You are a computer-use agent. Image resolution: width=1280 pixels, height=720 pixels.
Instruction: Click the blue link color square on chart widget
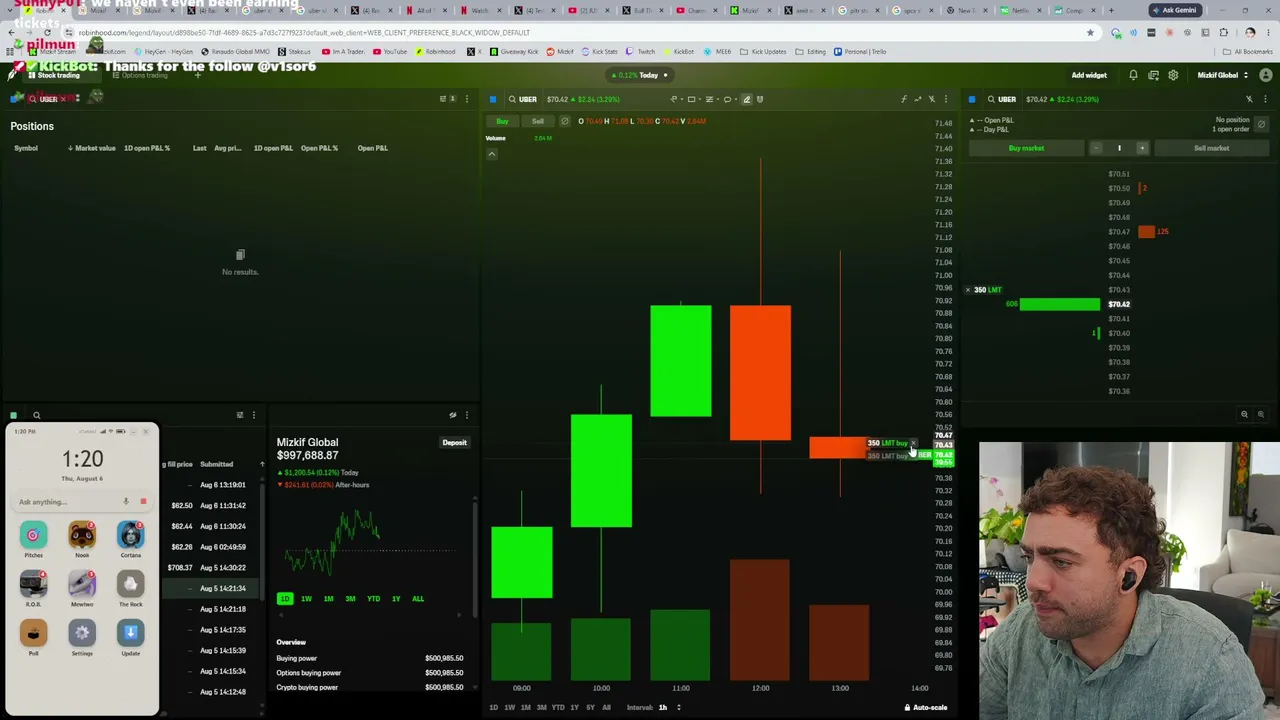(x=493, y=99)
